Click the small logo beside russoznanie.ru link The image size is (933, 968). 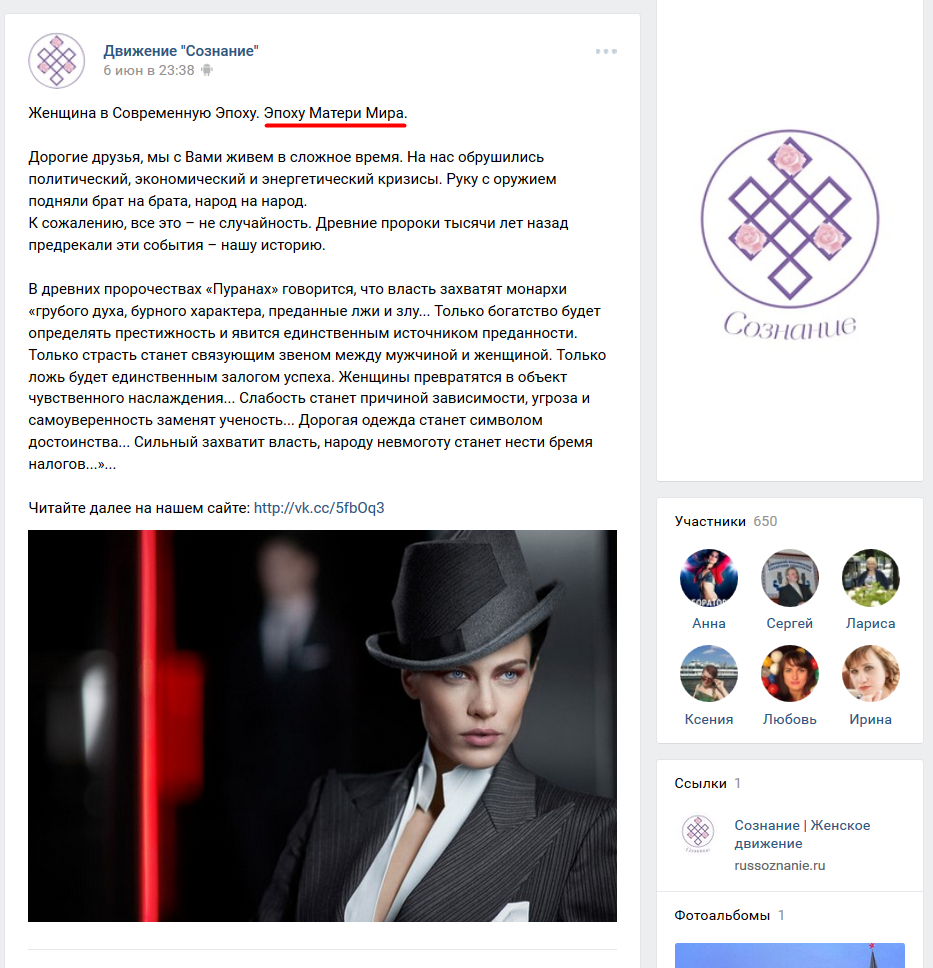click(x=698, y=833)
